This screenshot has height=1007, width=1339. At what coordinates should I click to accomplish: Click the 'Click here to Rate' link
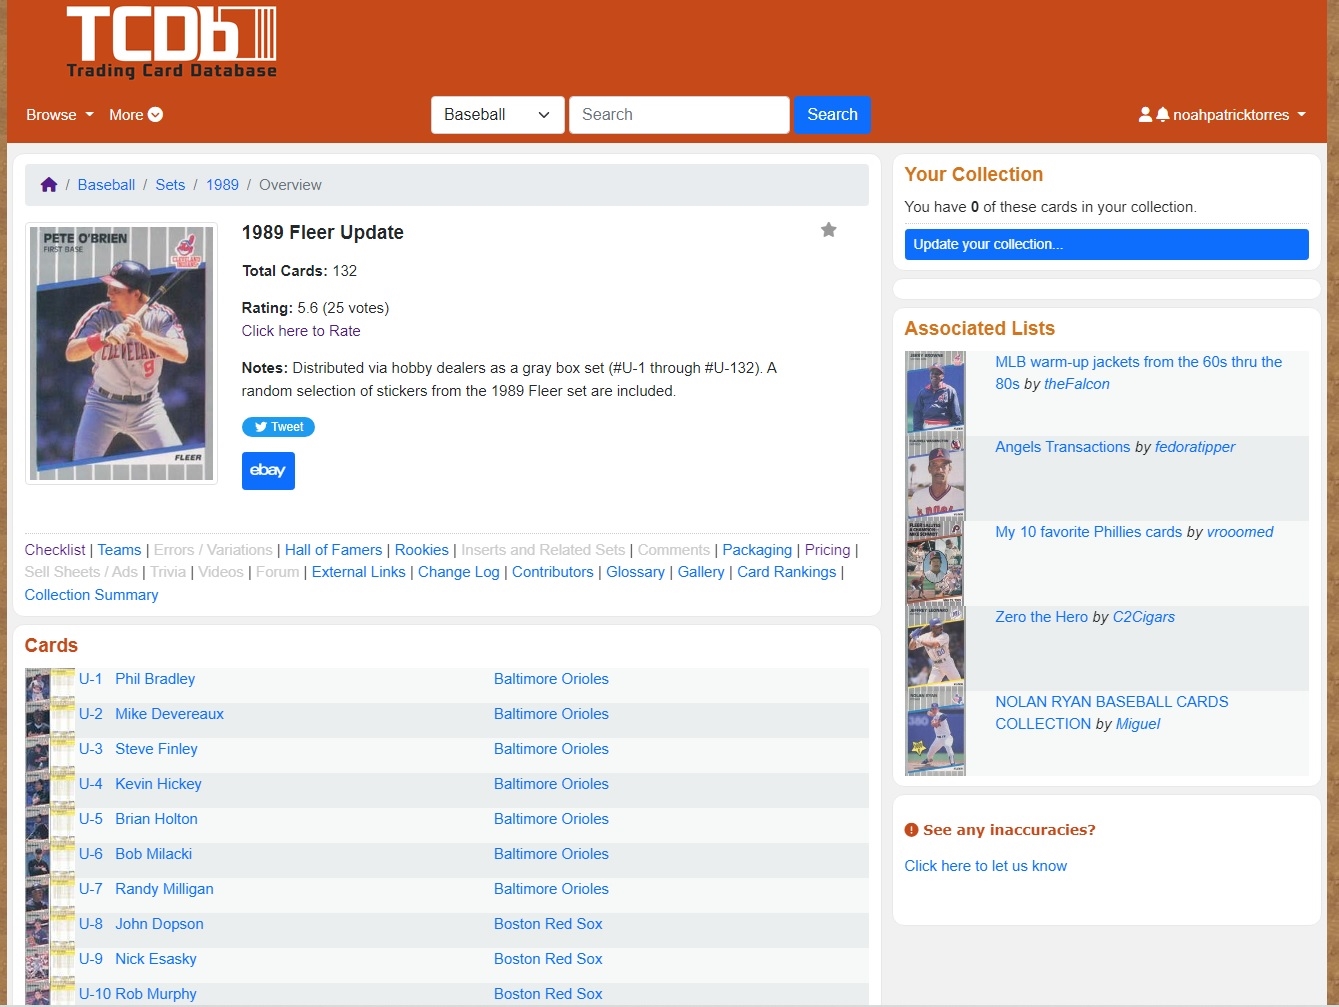(x=301, y=331)
